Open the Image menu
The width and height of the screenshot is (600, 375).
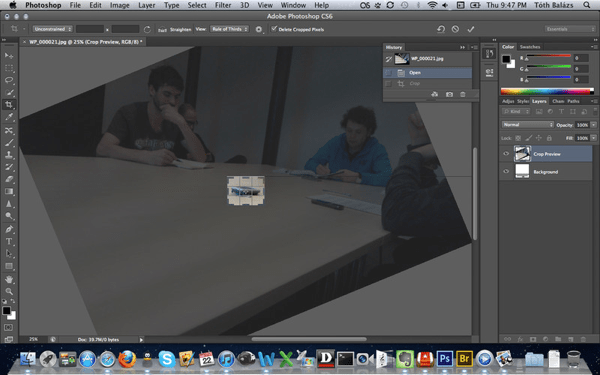click(120, 5)
